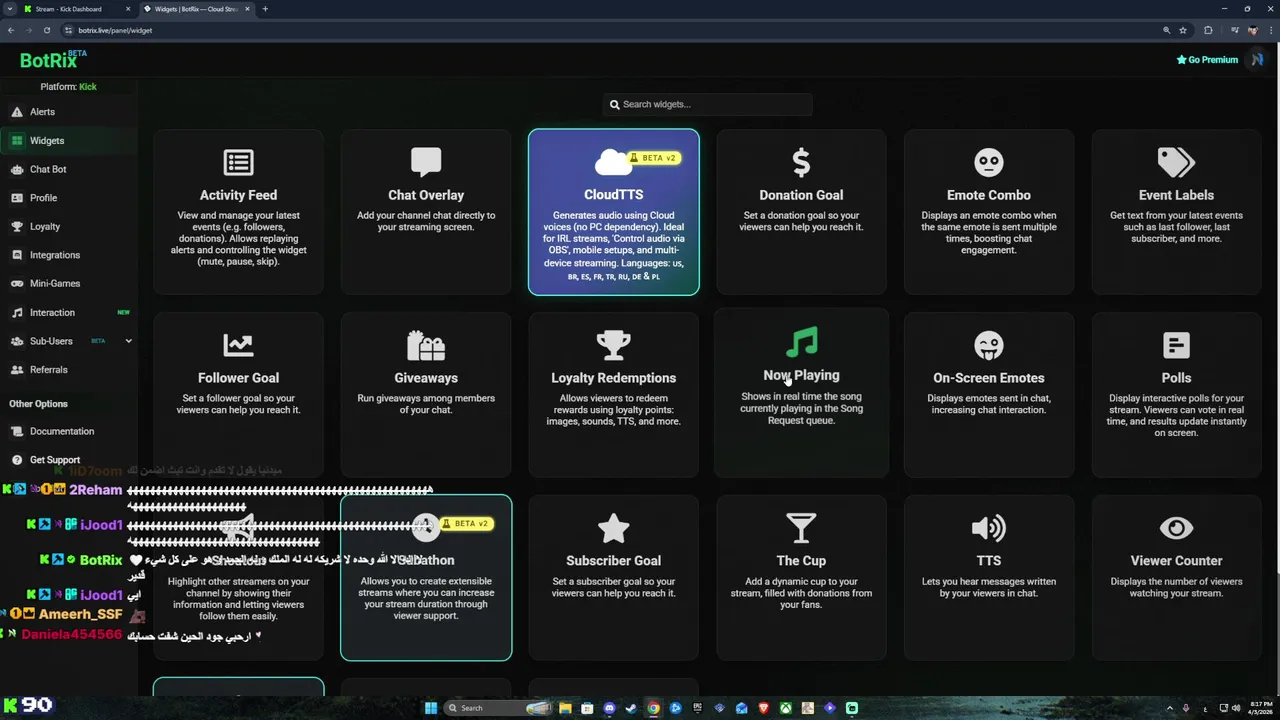Click the Now Playing music note icon
The width and height of the screenshot is (1280, 720).
(801, 342)
